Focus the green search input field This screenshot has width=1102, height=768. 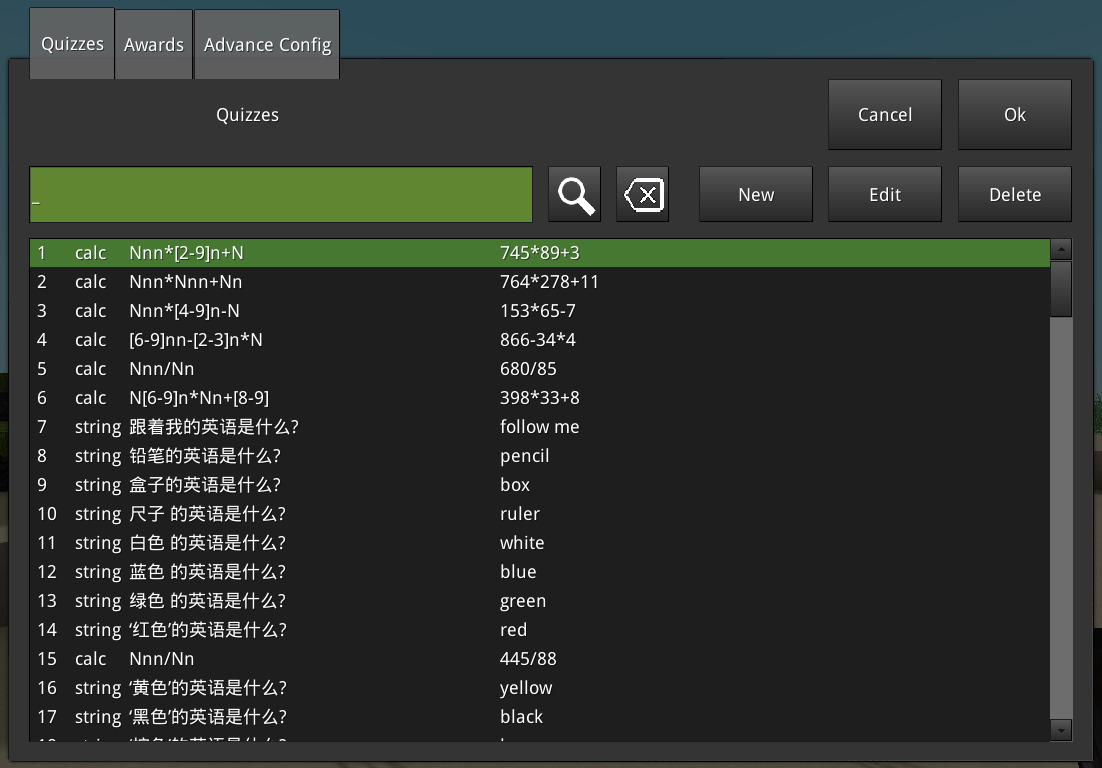click(280, 194)
